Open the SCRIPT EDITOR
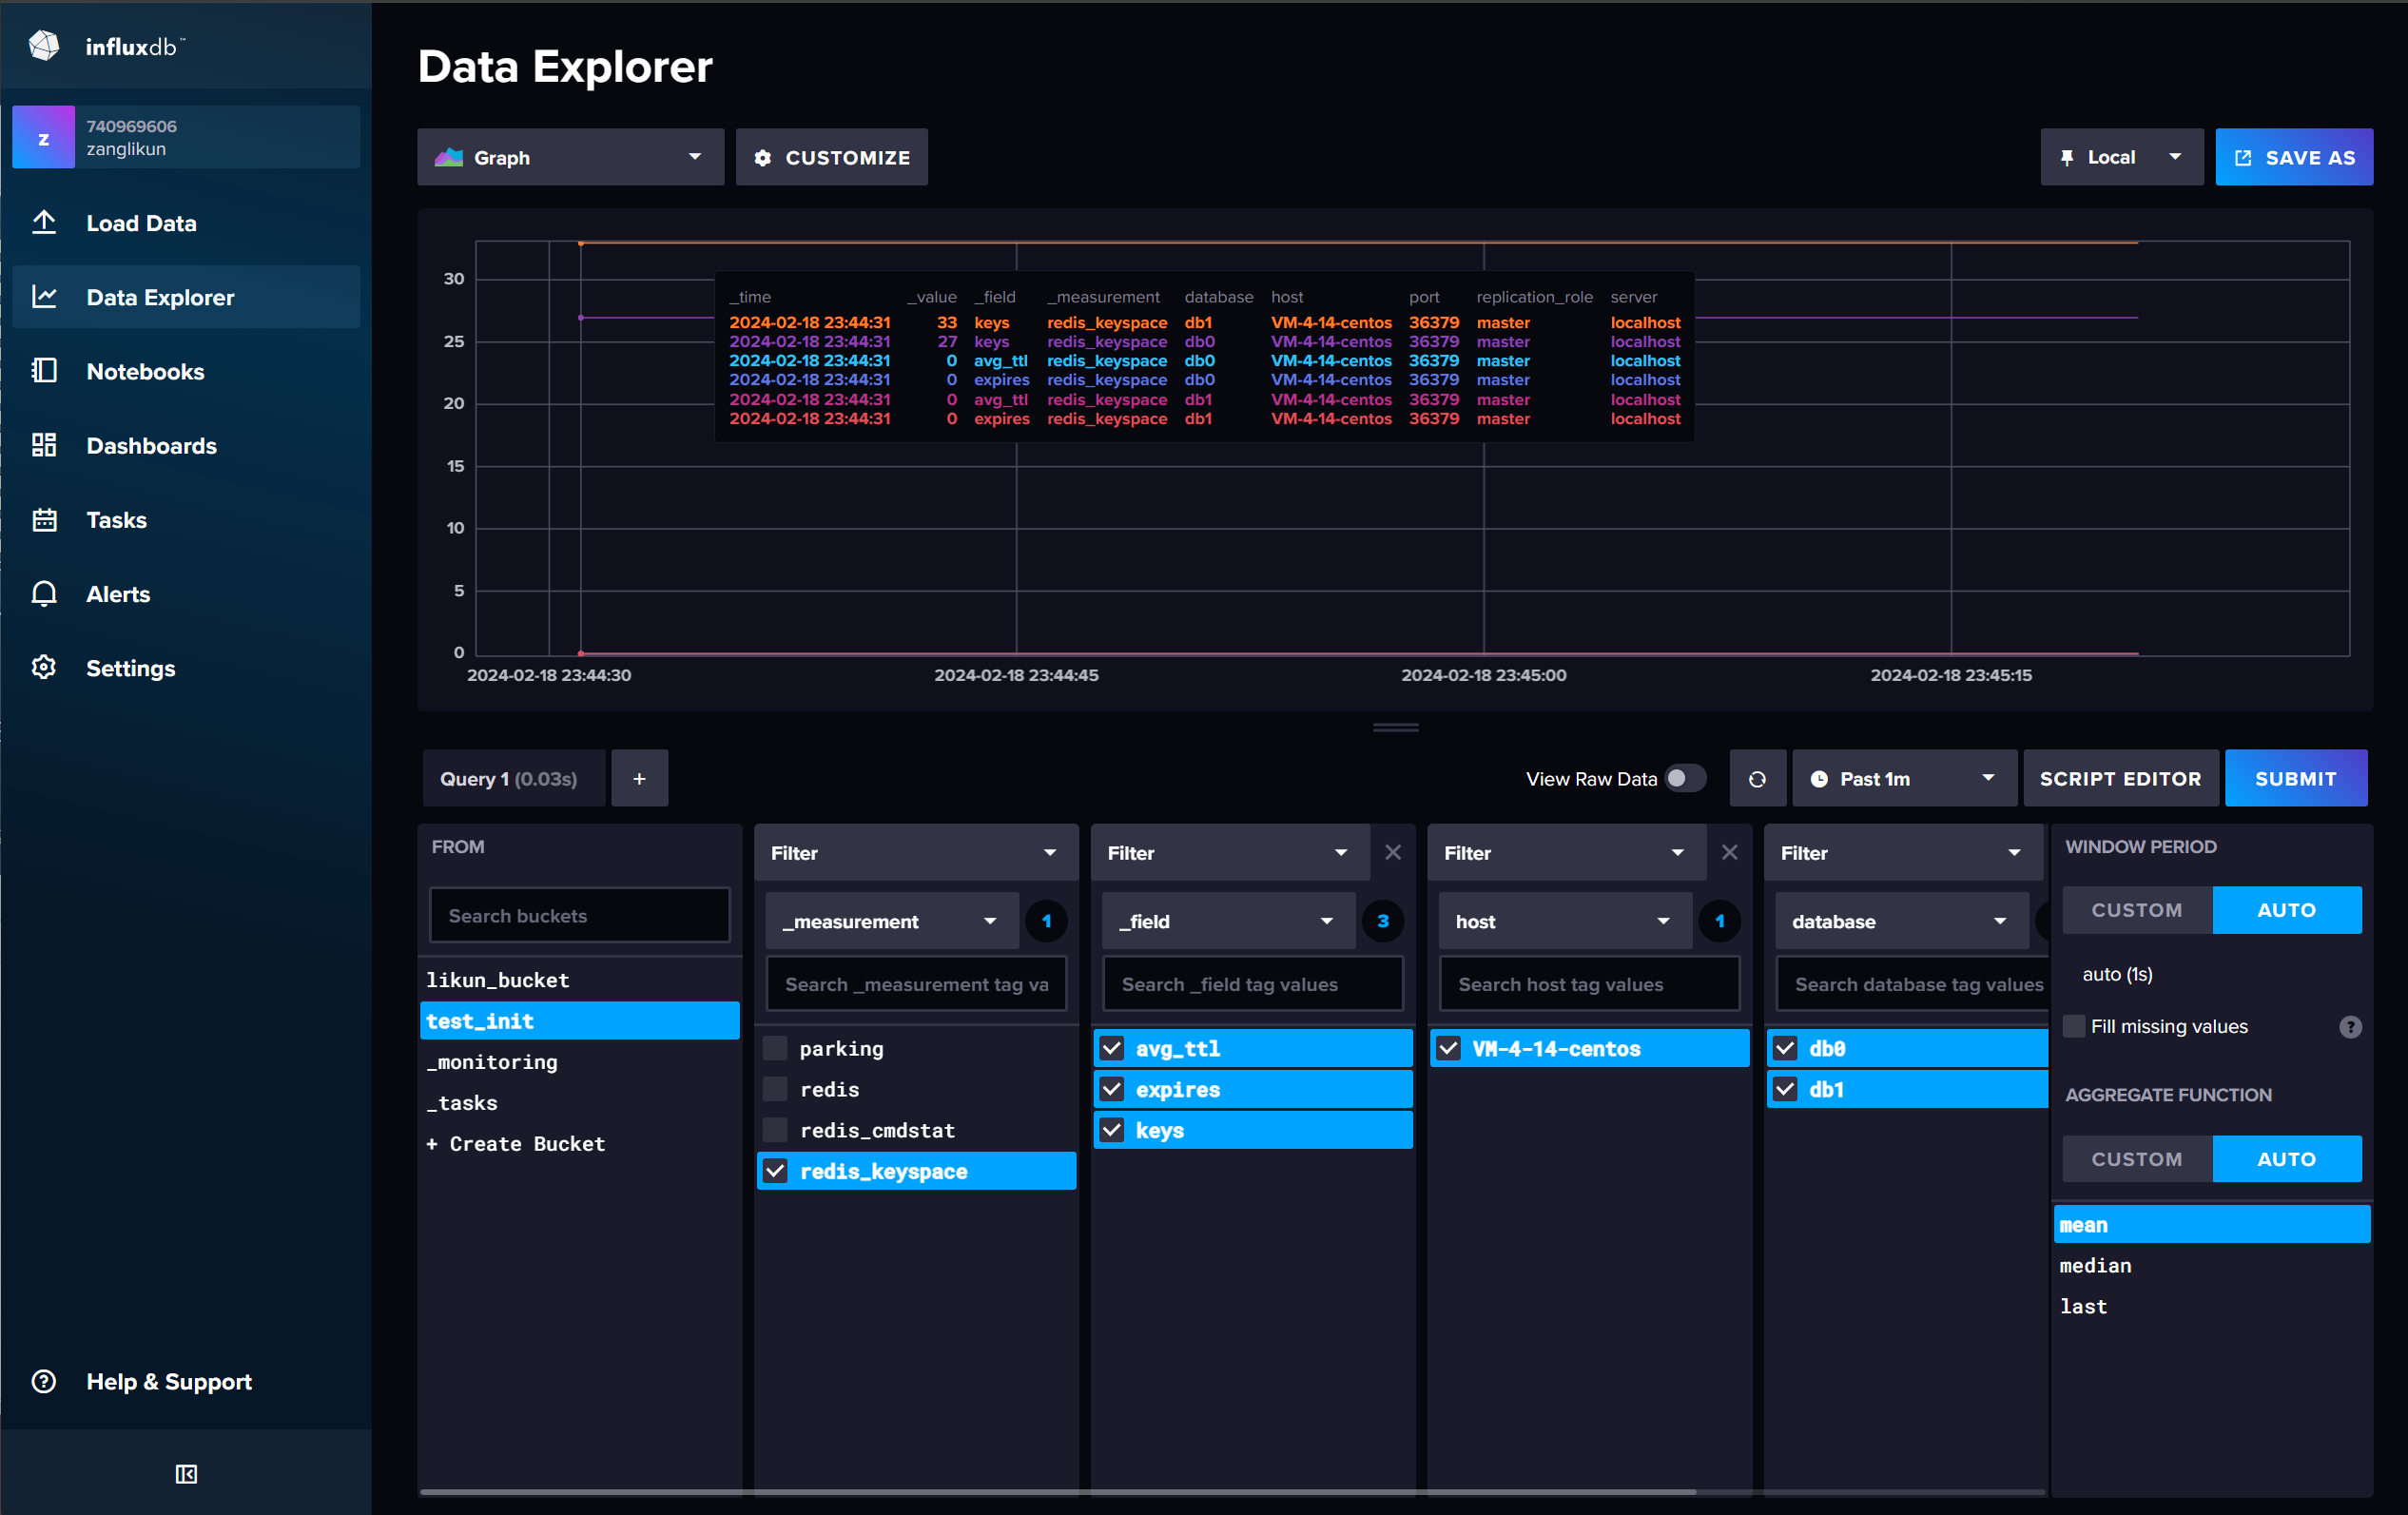Image resolution: width=2408 pixels, height=1515 pixels. click(2119, 778)
